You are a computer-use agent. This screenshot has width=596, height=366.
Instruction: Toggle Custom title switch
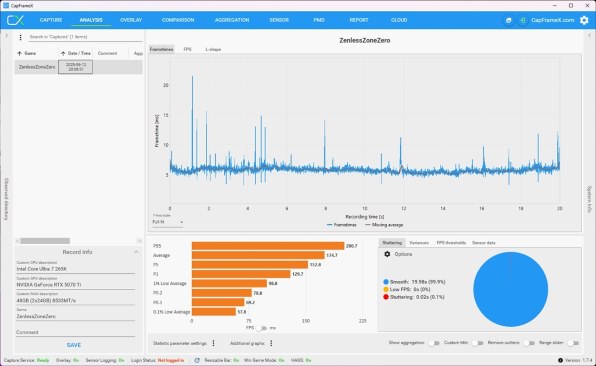click(x=477, y=343)
